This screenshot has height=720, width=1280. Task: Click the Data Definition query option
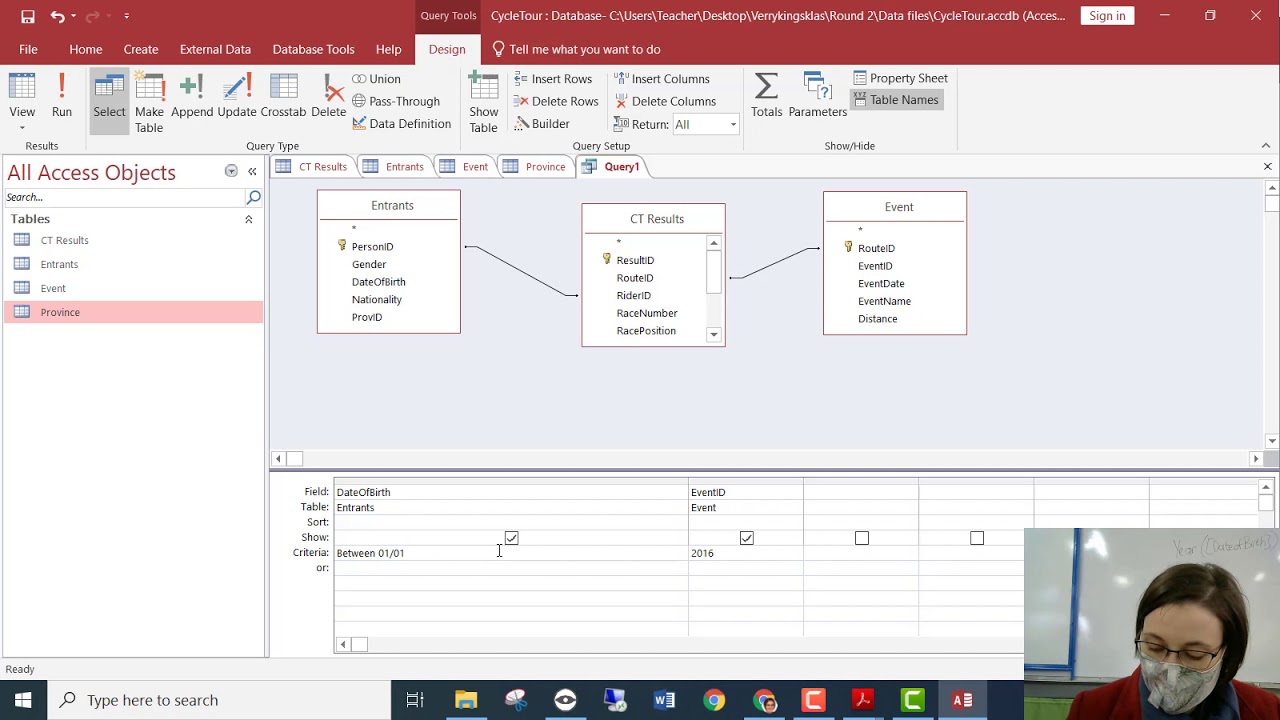click(x=401, y=124)
